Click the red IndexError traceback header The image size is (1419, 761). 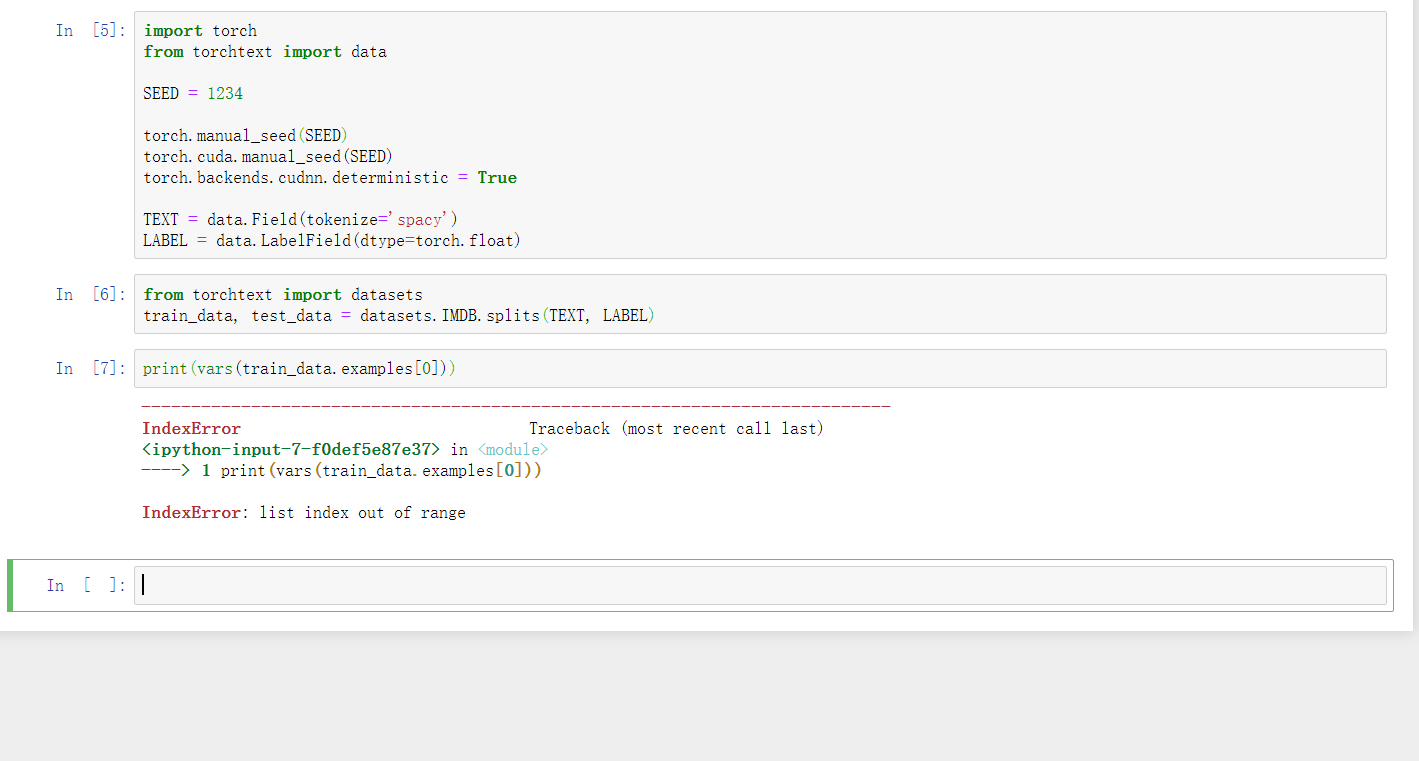[191, 428]
